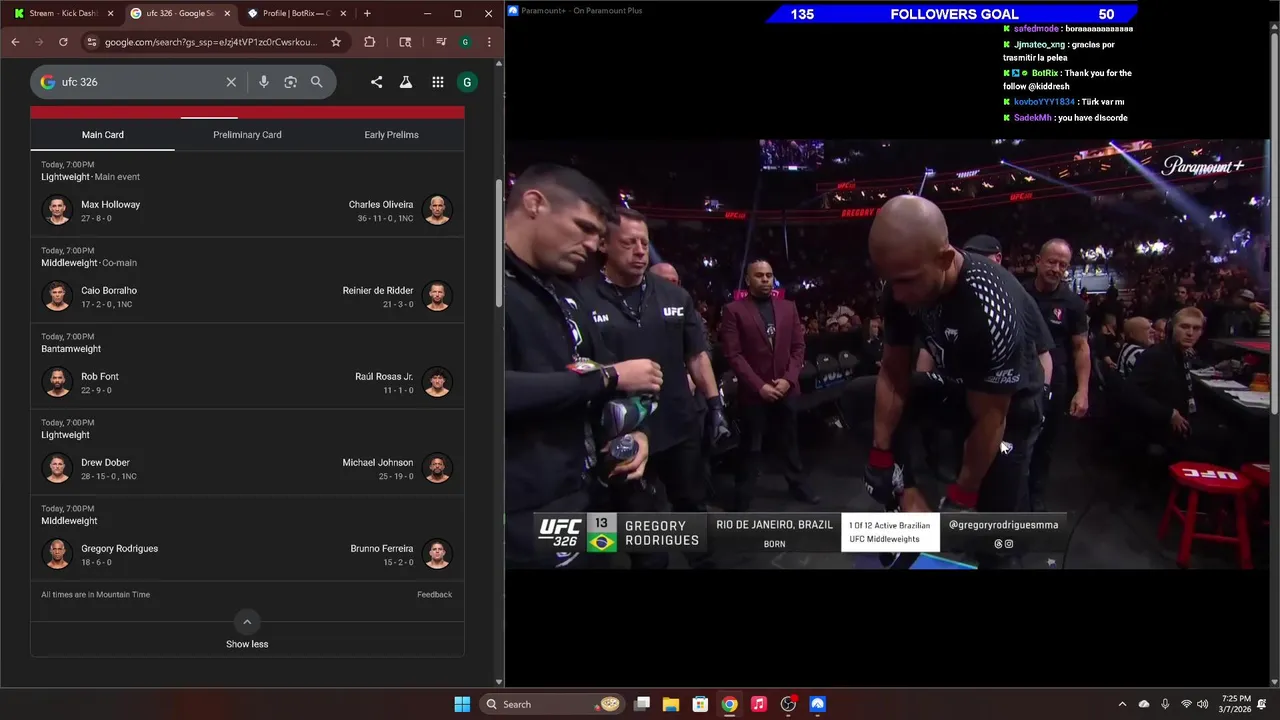This screenshot has width=1280, height=720.
Task: Select chat message from kovboYYY1834
Action: 1064,102
